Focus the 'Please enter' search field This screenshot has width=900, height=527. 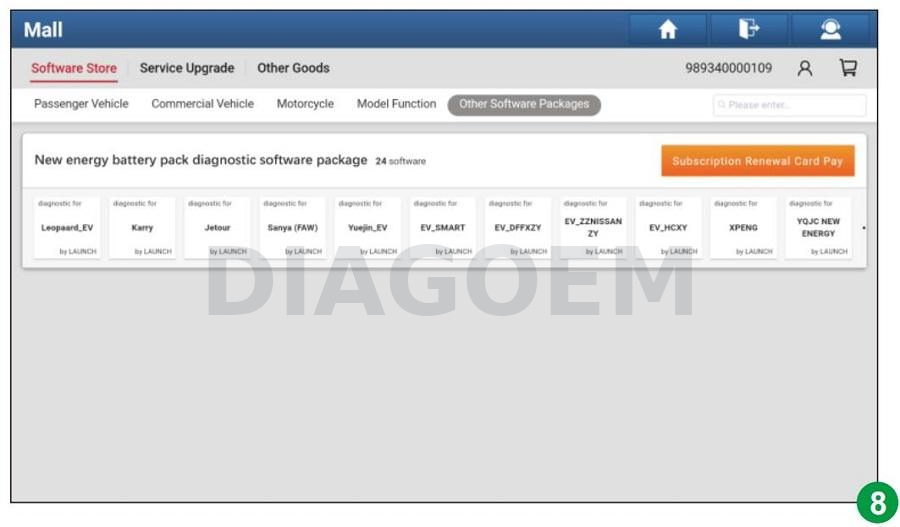coord(789,105)
